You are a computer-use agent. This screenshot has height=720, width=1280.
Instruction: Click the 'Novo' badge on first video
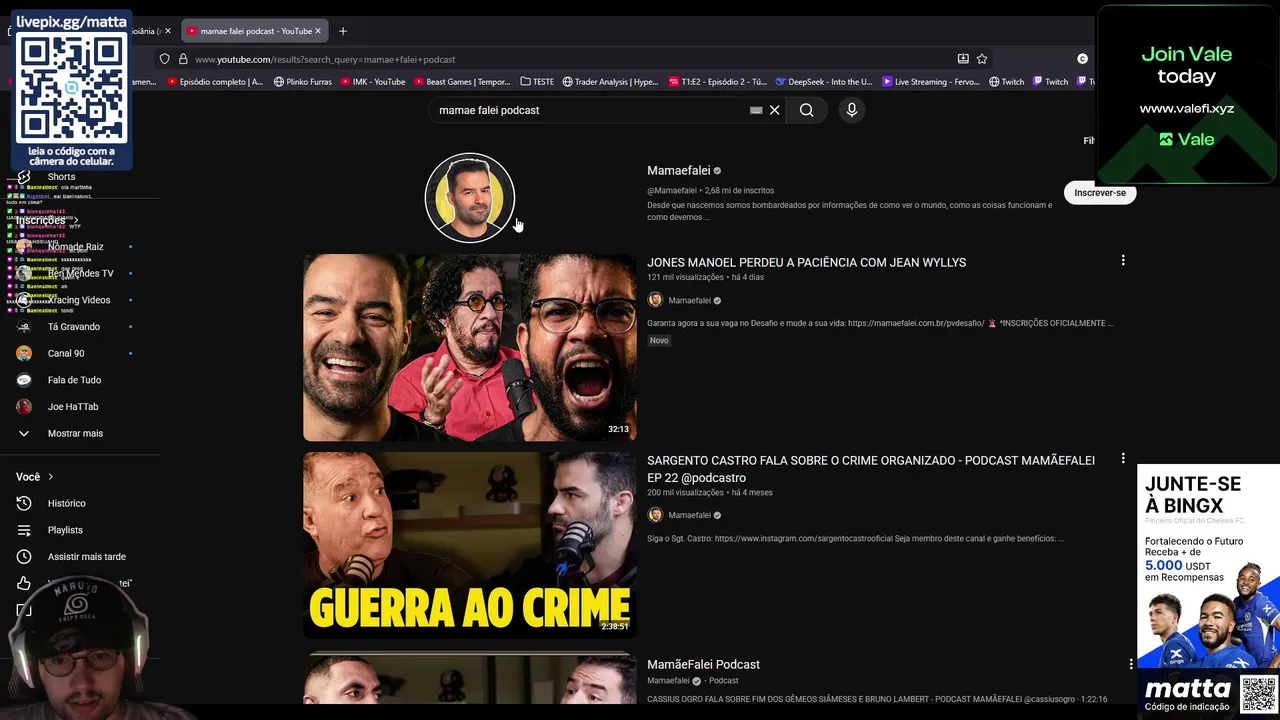(659, 340)
